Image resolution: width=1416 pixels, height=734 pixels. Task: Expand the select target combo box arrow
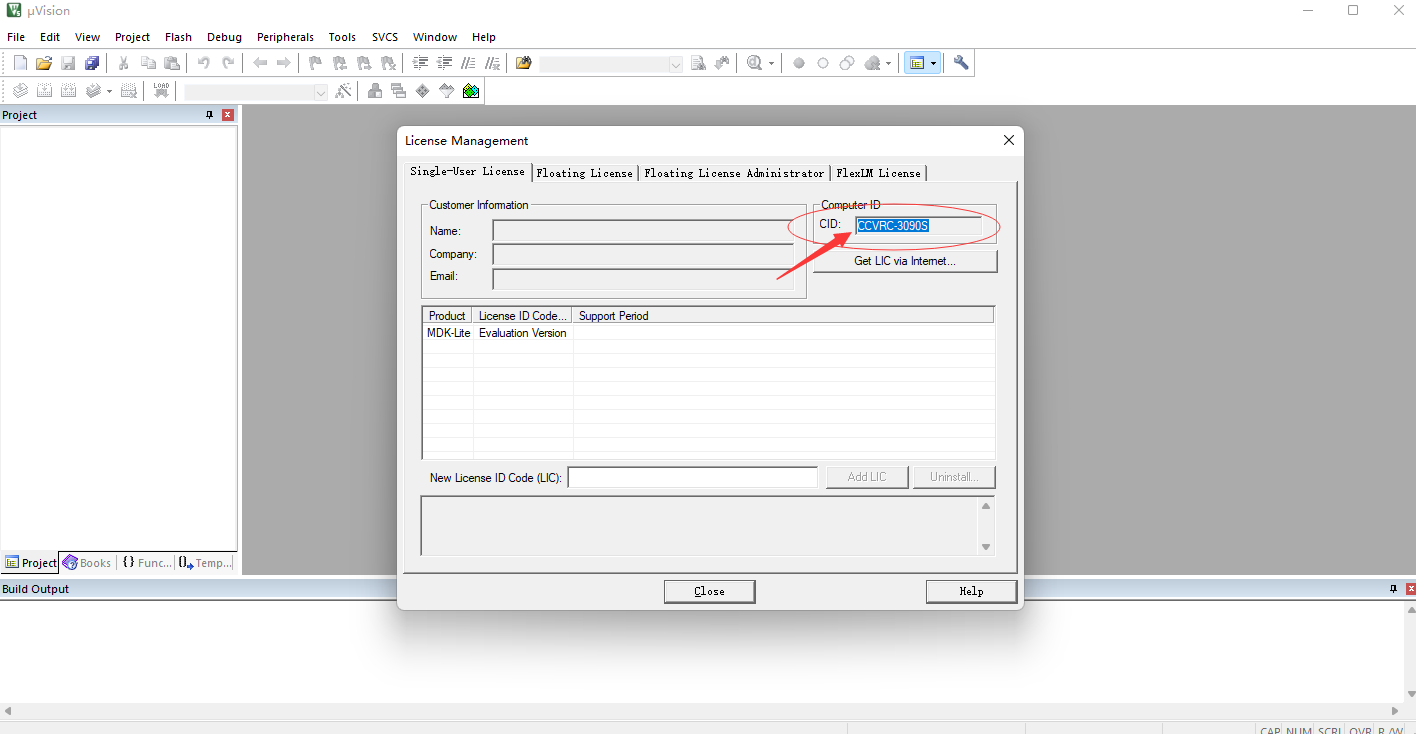[x=320, y=92]
